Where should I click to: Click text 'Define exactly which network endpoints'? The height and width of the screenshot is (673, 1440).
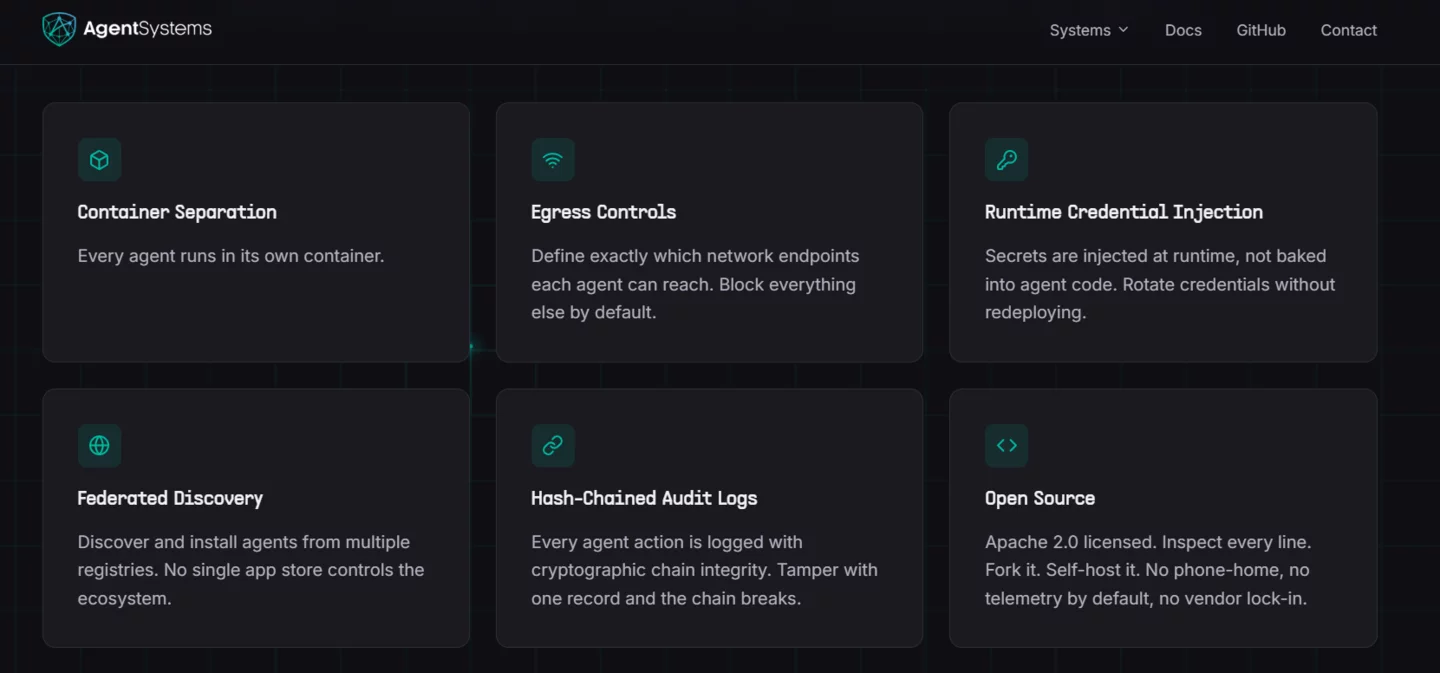click(x=695, y=256)
